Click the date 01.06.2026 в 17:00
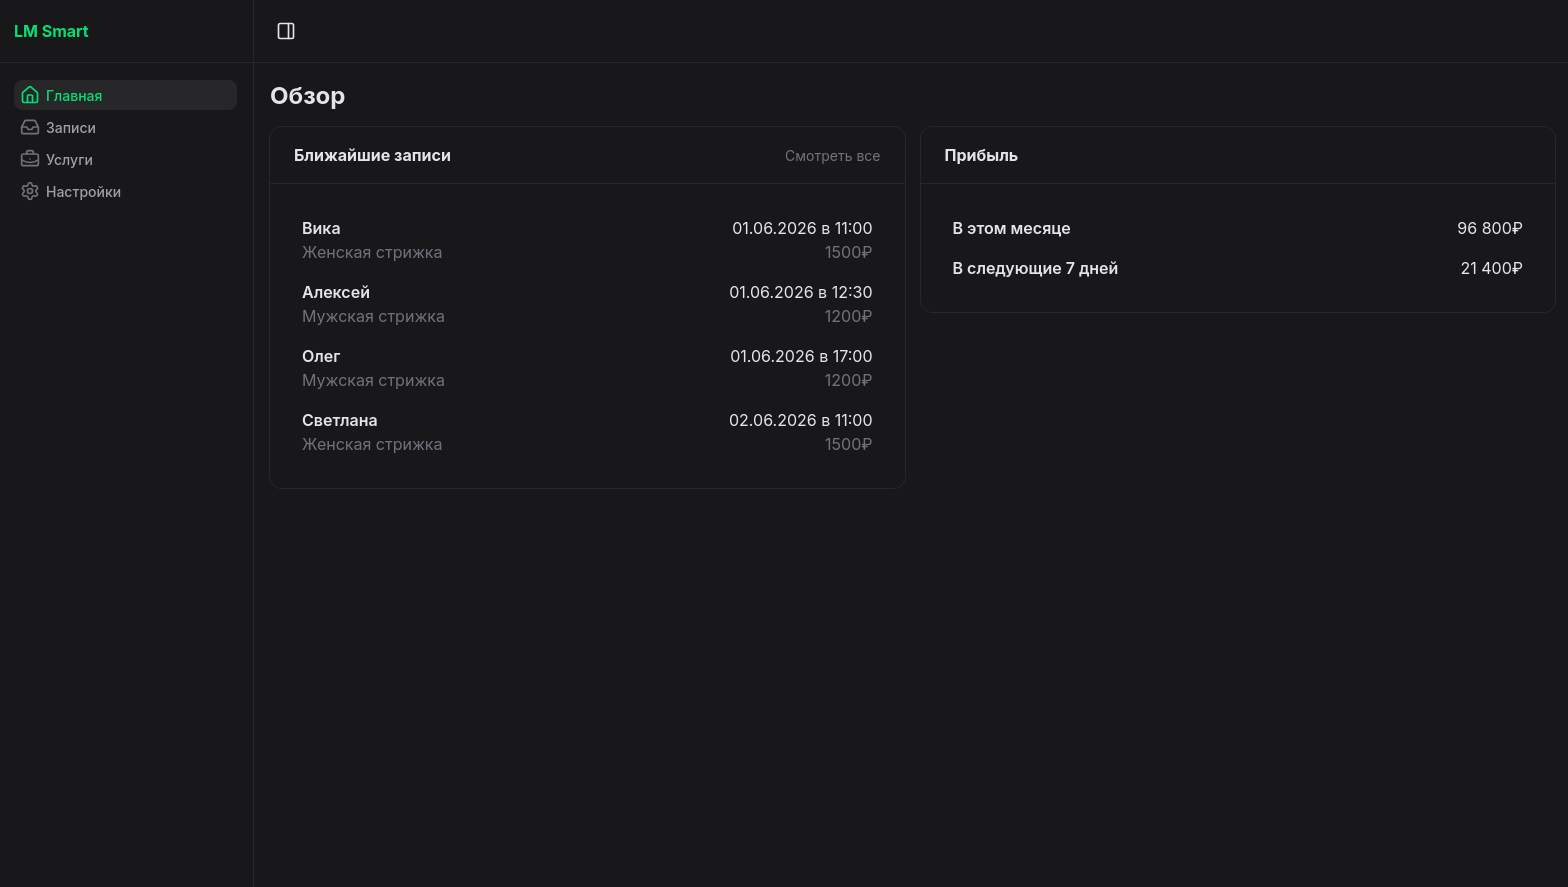Viewport: 1568px width, 887px height. tap(801, 356)
